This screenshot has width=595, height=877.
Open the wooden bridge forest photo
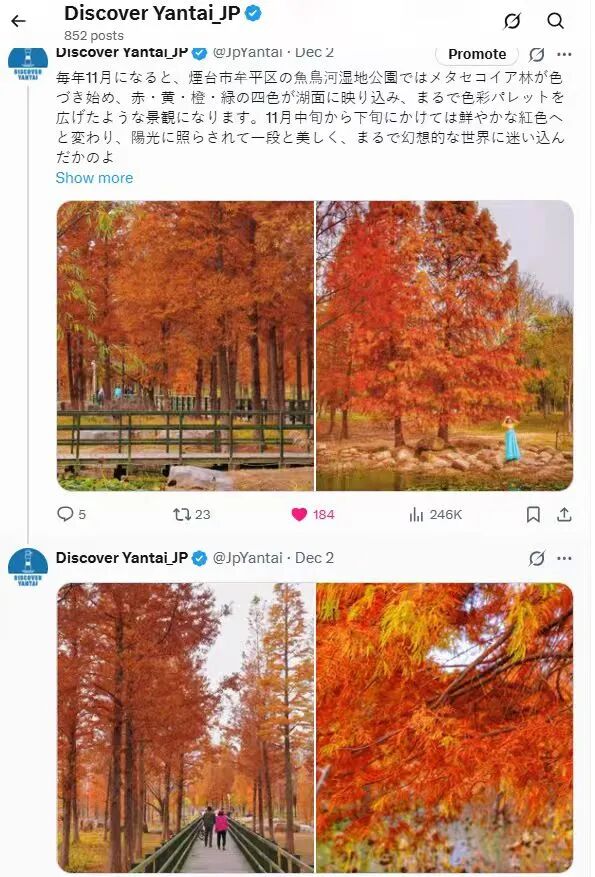pos(186,346)
